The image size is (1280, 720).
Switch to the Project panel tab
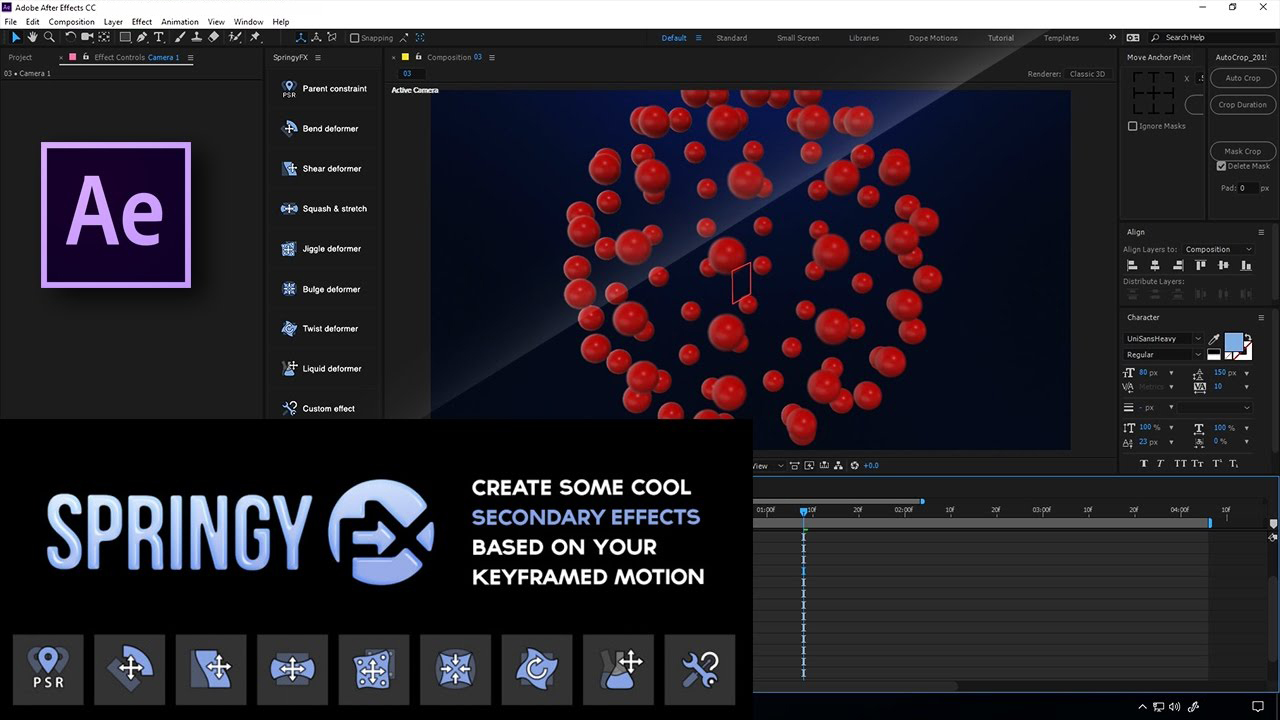tap(20, 57)
